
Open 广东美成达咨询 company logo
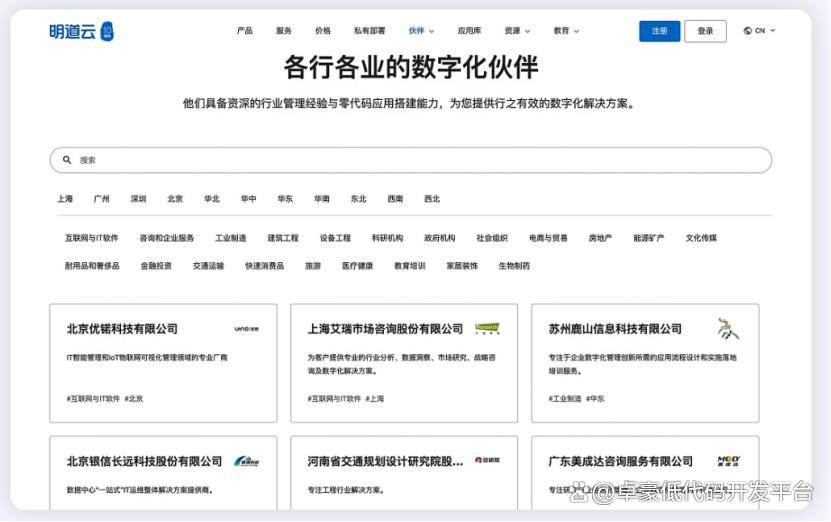(728, 461)
